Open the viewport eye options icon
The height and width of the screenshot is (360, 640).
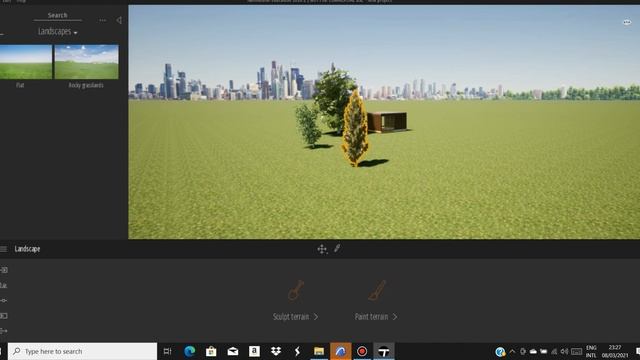(x=627, y=22)
